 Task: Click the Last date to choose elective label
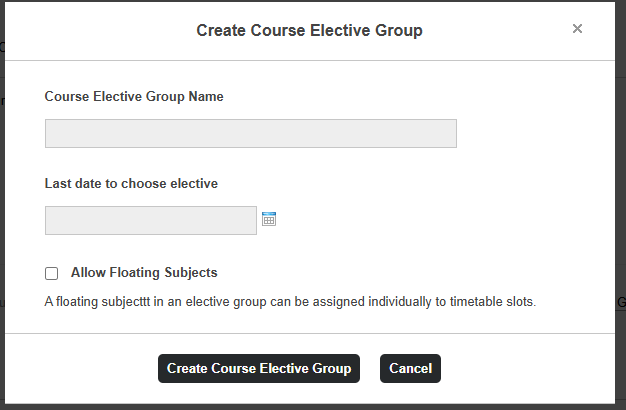tap(131, 183)
